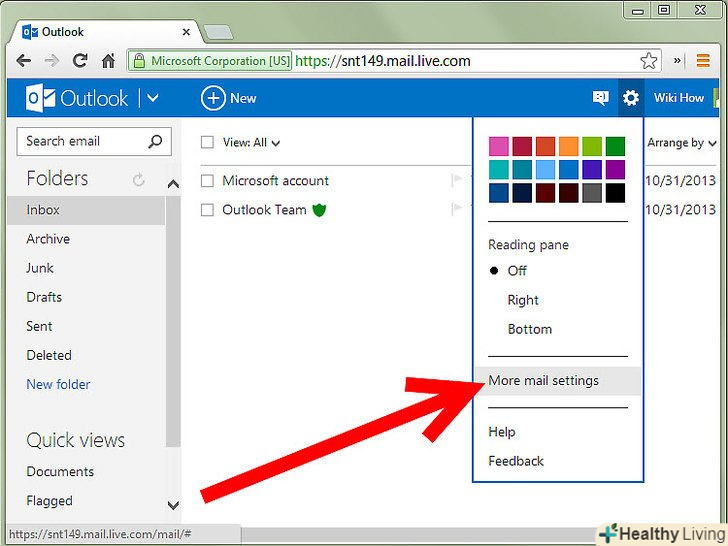Collapse the Folders section chevron
This screenshot has width=728, height=546.
[173, 184]
